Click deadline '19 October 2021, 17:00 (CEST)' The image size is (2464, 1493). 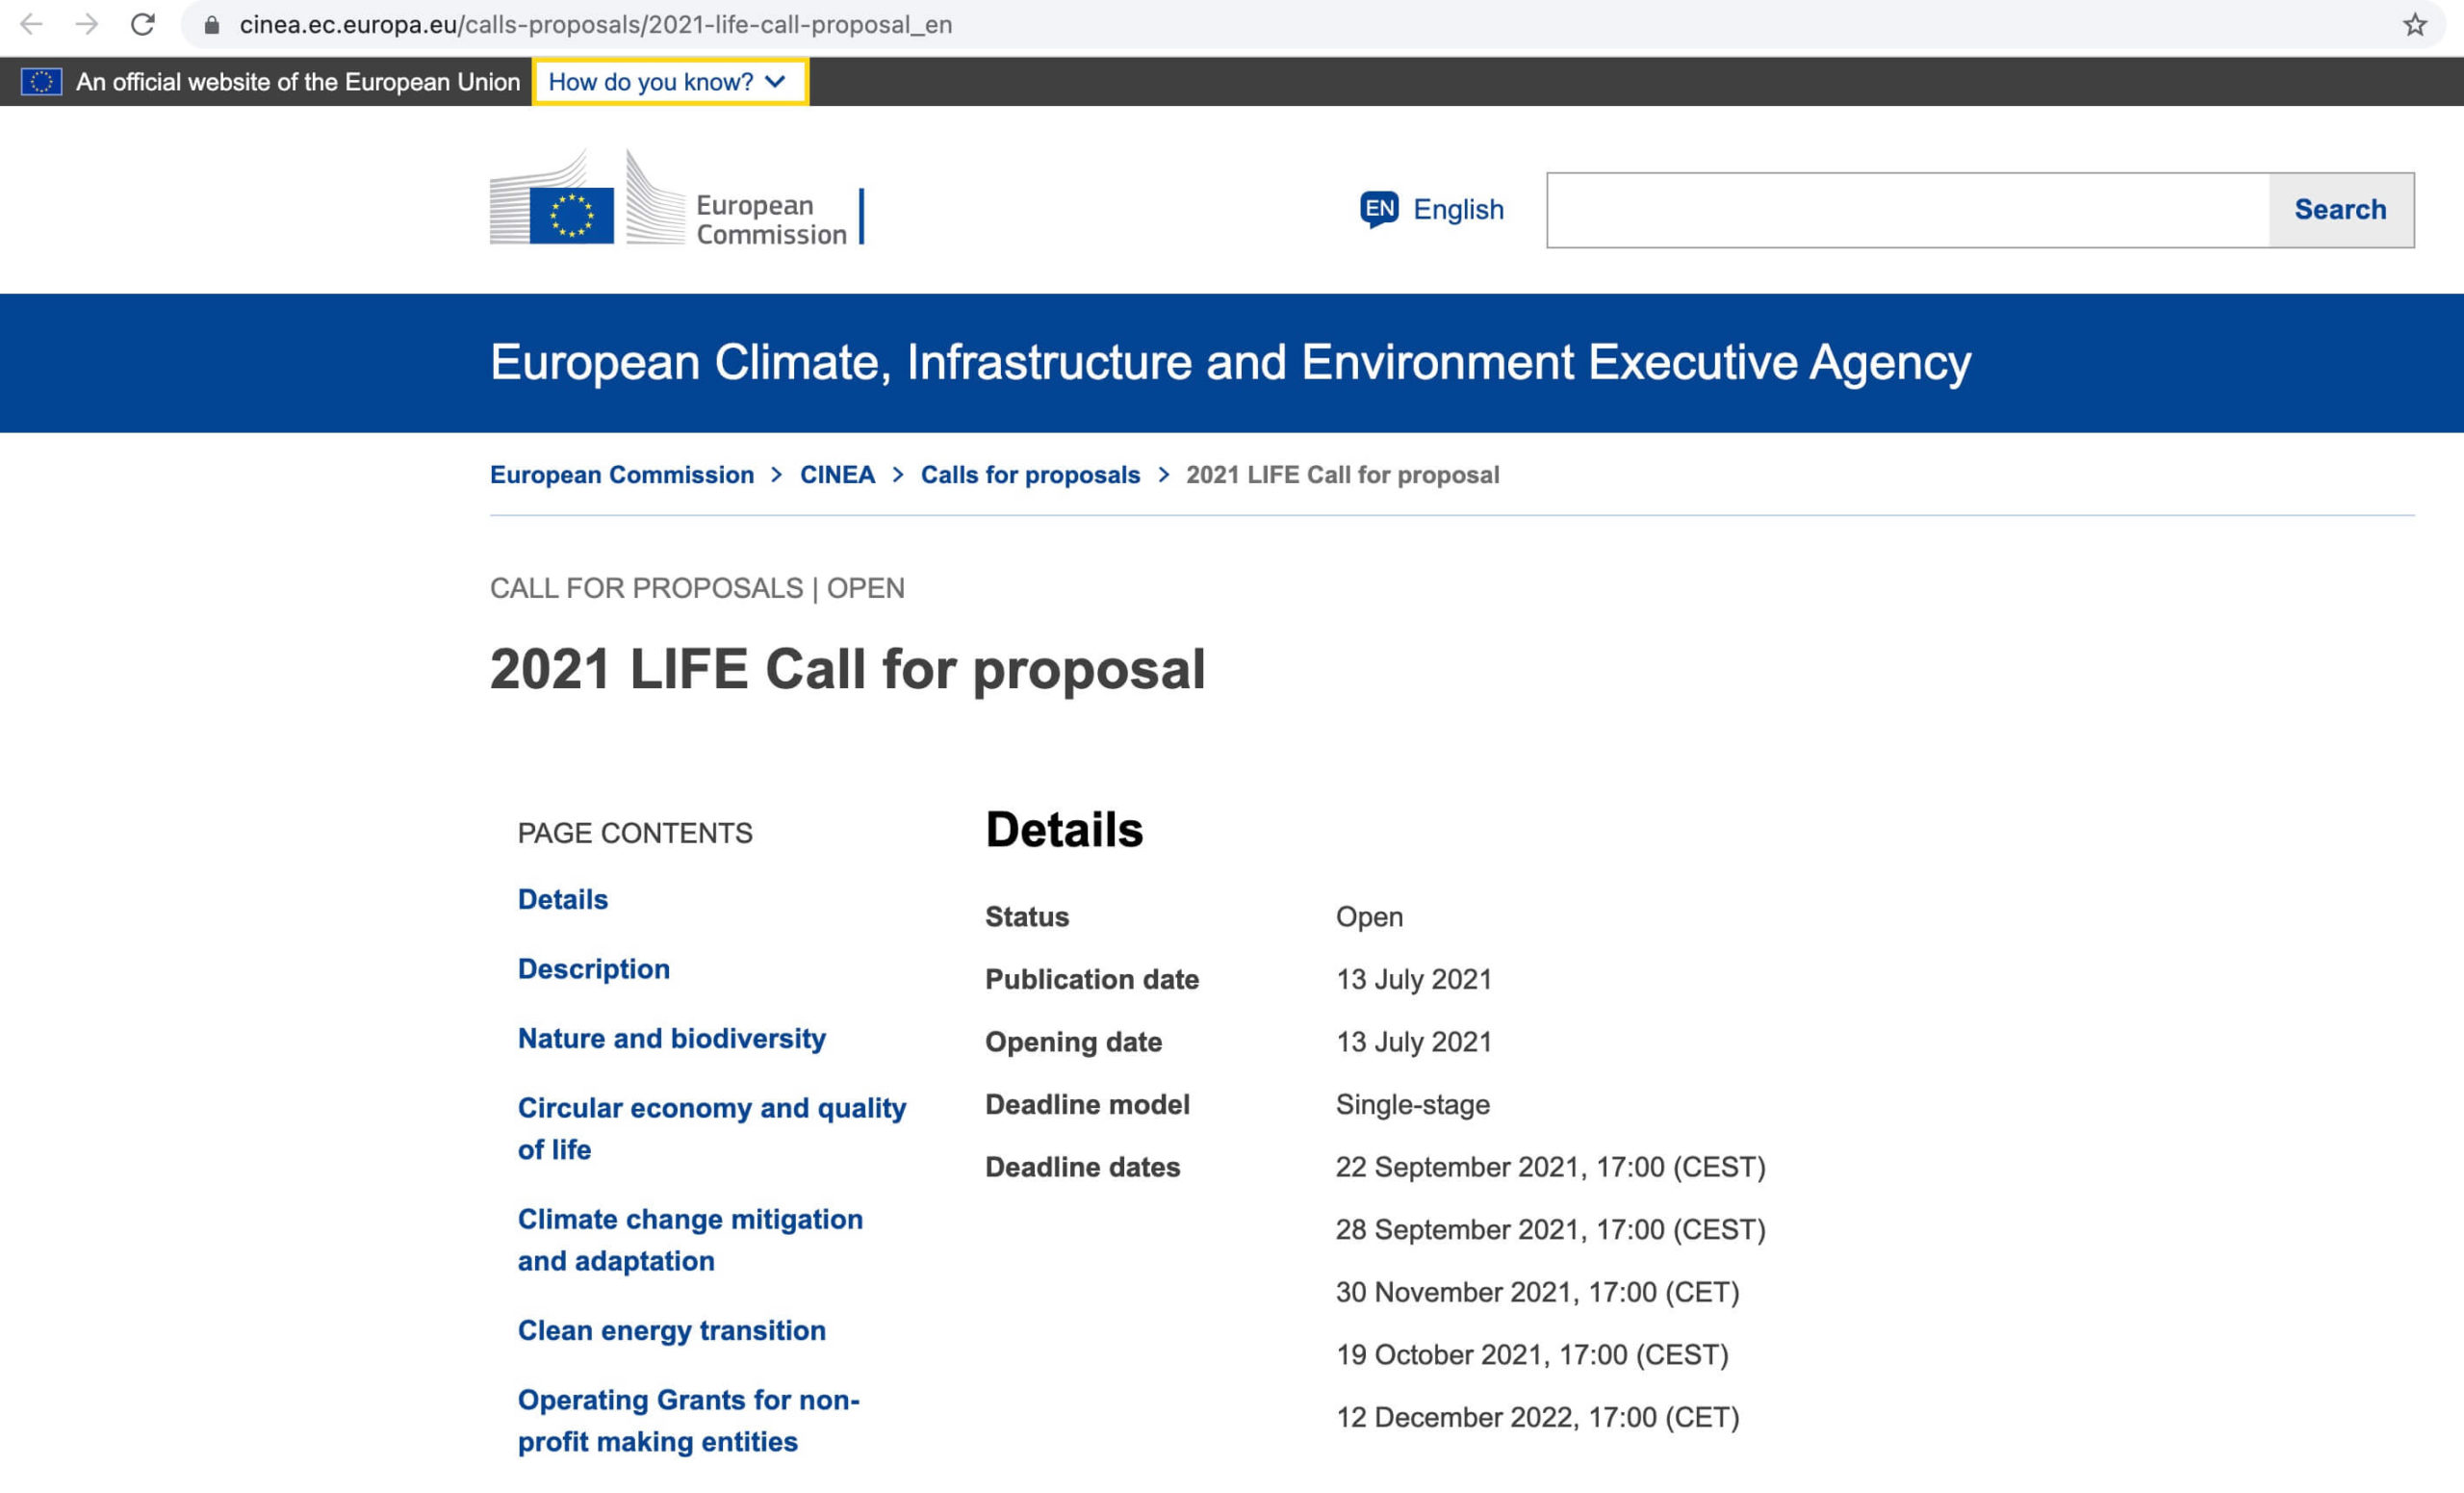pyautogui.click(x=1532, y=1355)
